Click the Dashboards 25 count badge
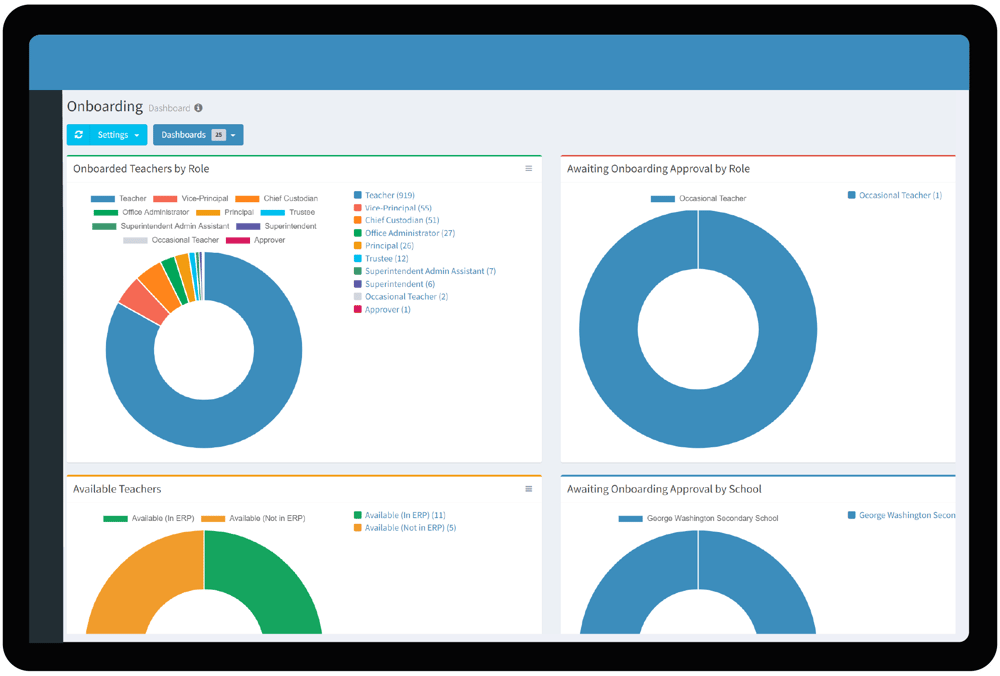Screen dimensions: 1000x676 tap(219, 135)
